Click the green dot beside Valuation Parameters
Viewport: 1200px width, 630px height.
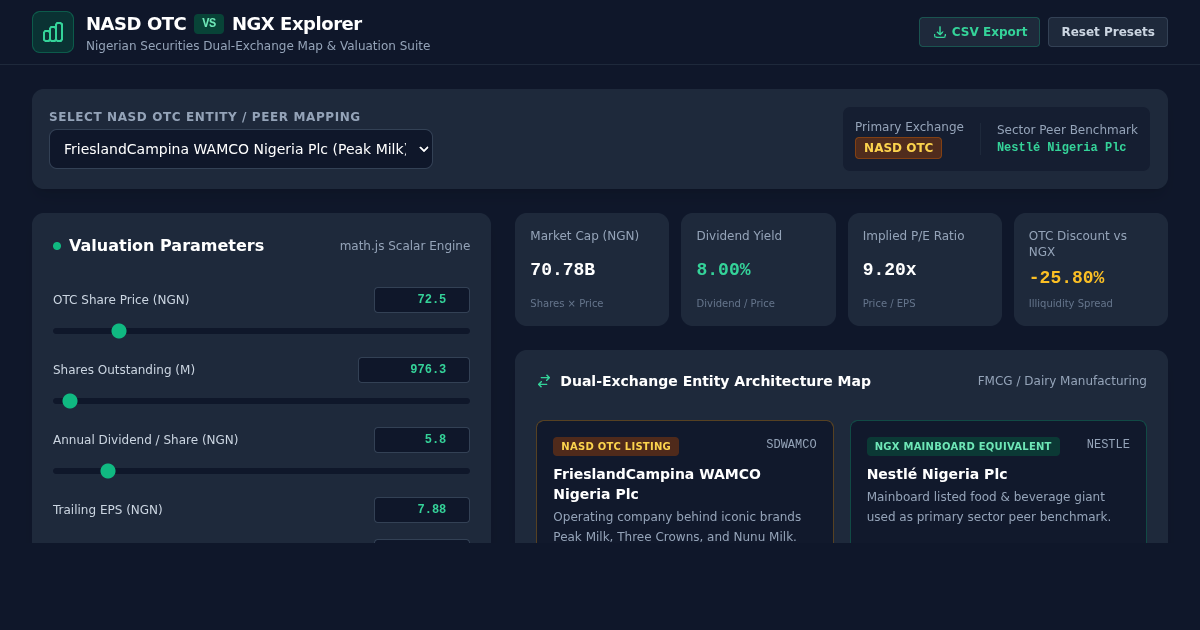[57, 246]
